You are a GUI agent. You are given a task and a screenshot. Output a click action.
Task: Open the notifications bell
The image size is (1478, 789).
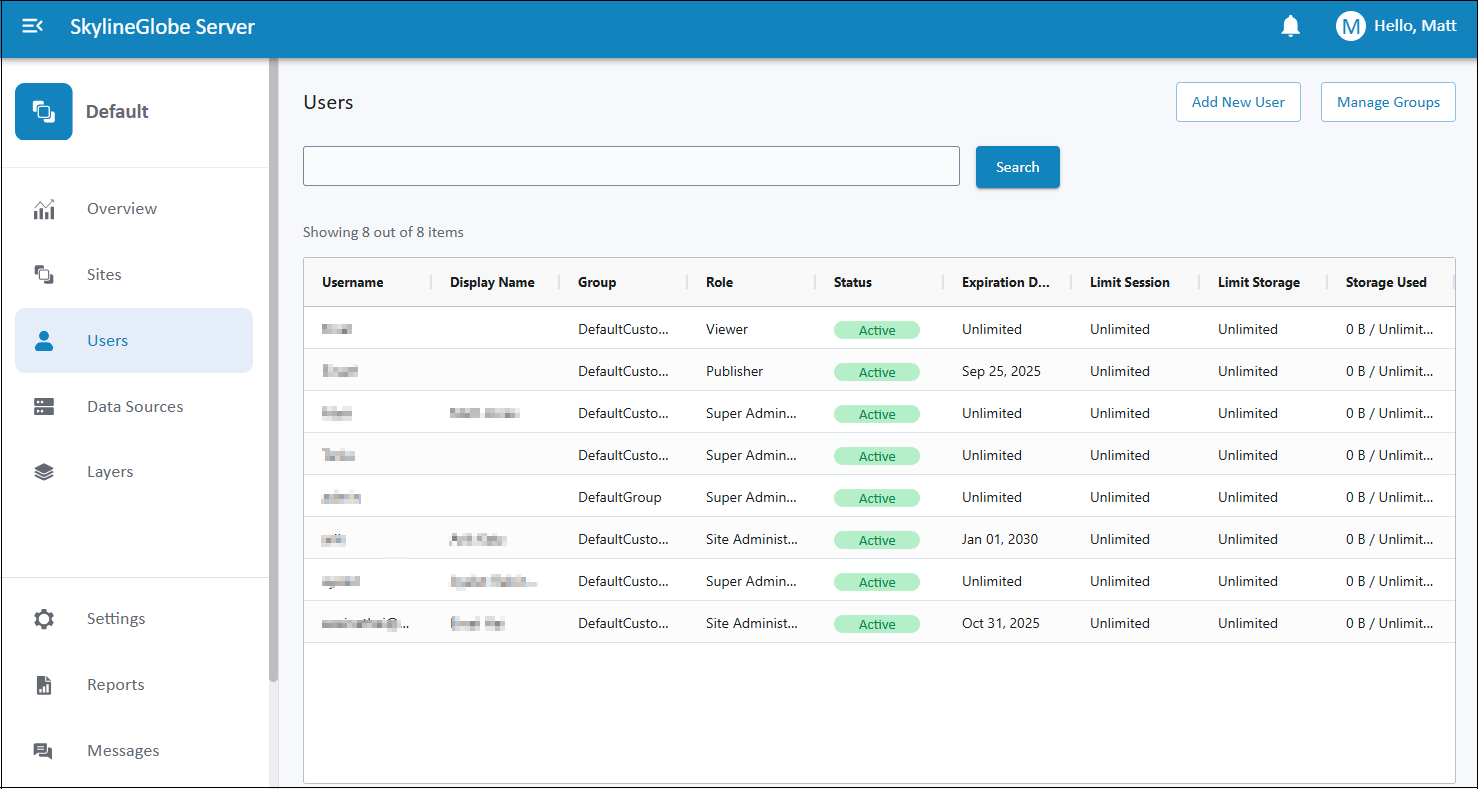[1291, 26]
